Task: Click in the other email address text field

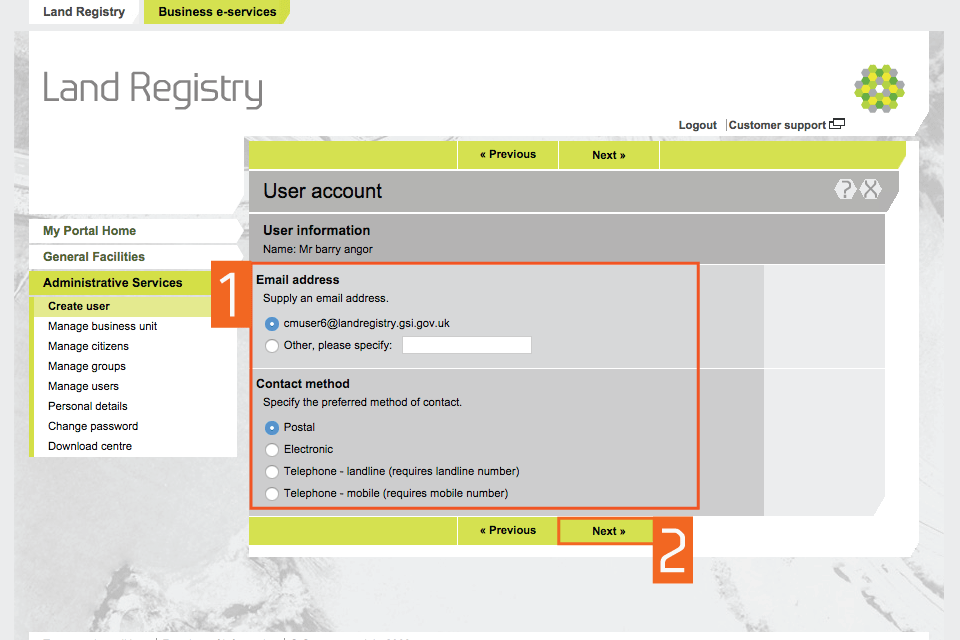Action: click(x=466, y=346)
